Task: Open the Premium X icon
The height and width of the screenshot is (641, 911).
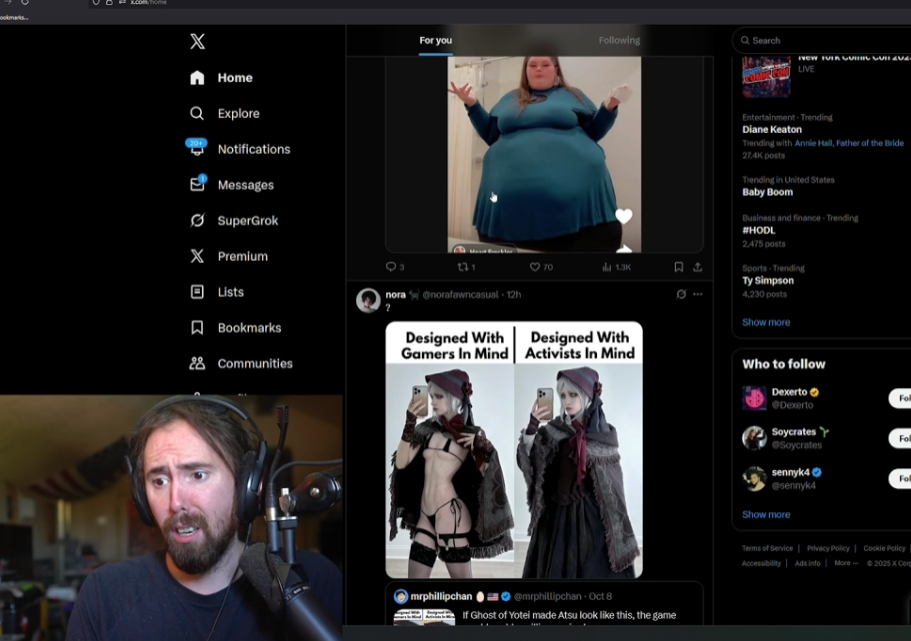Action: pyautogui.click(x=197, y=256)
